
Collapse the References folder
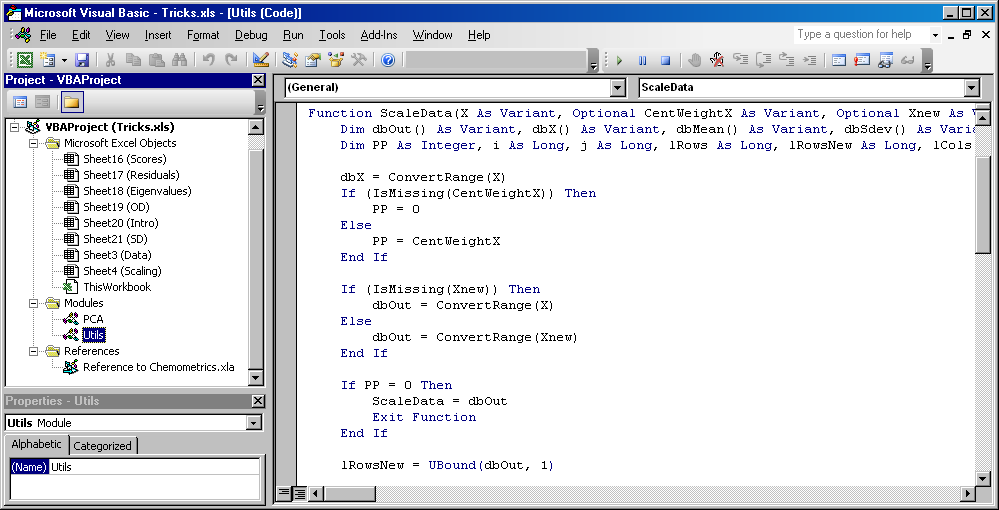point(34,351)
